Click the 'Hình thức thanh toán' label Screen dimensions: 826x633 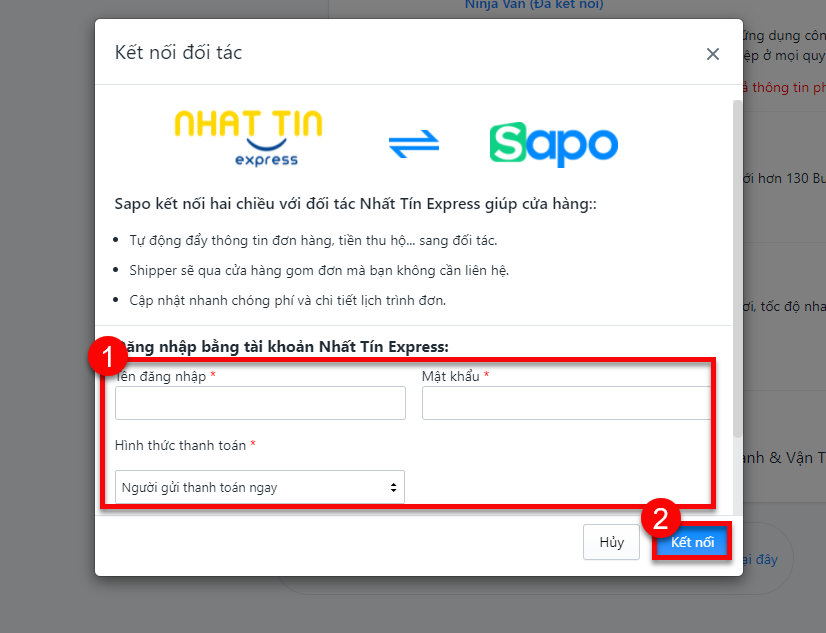180,446
